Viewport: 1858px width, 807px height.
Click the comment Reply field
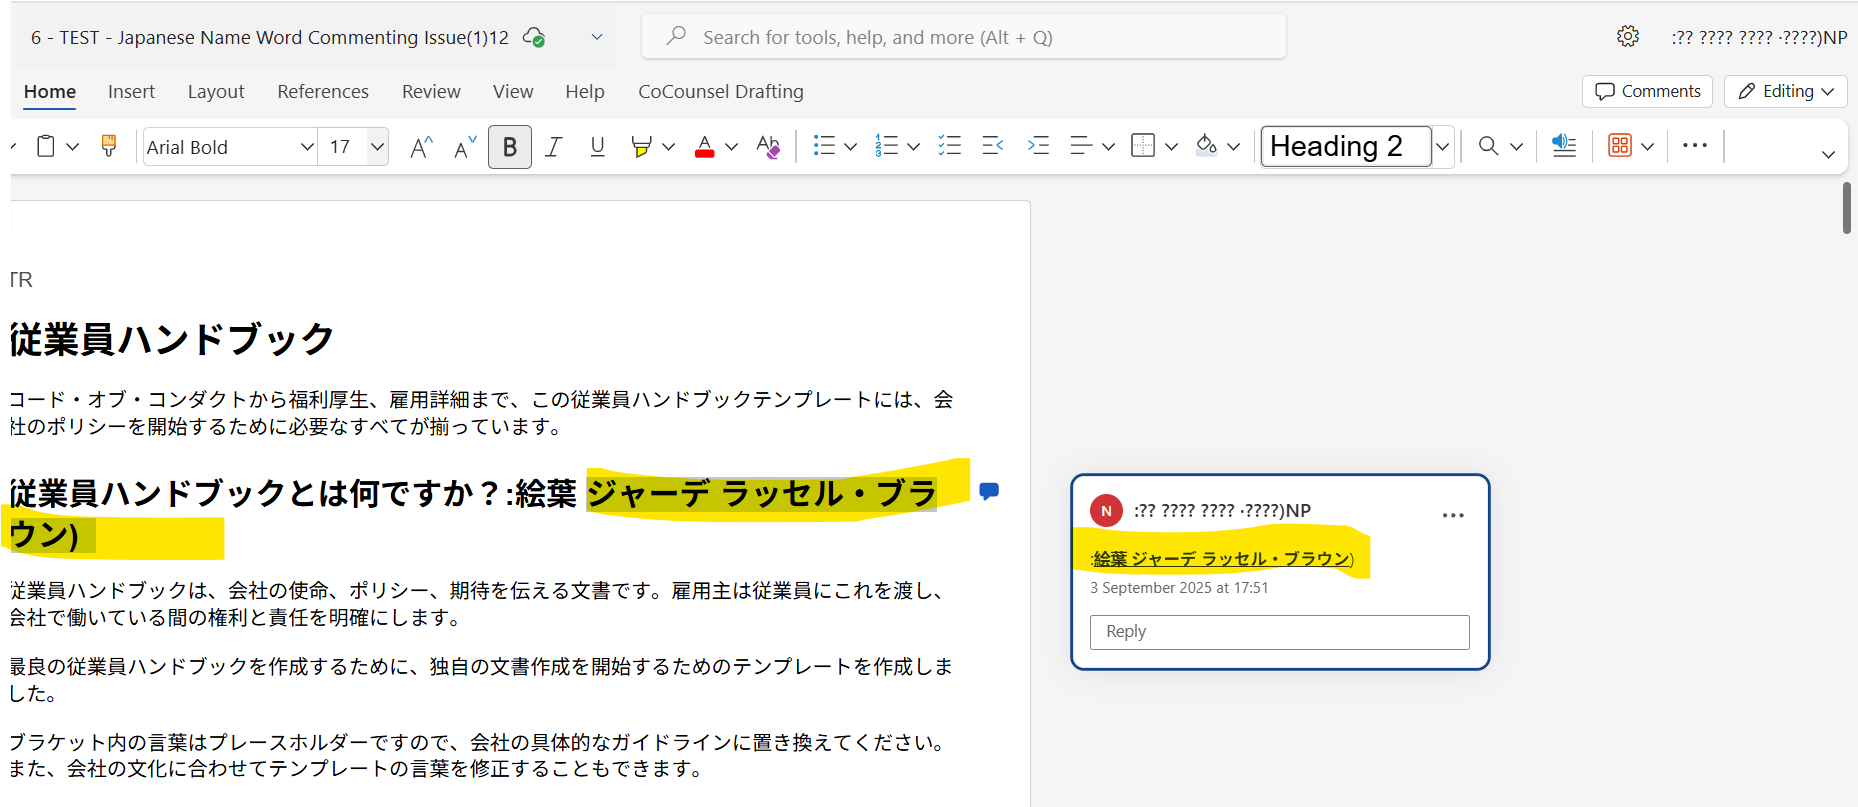(1280, 632)
